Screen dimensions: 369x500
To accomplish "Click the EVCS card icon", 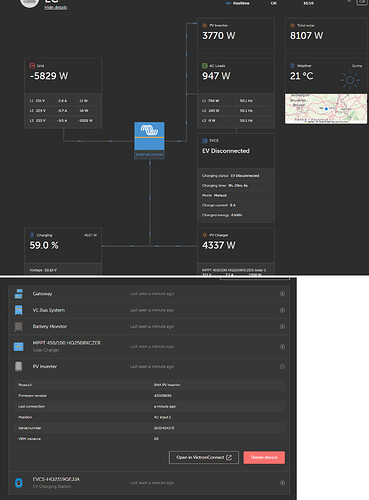I will (205, 141).
